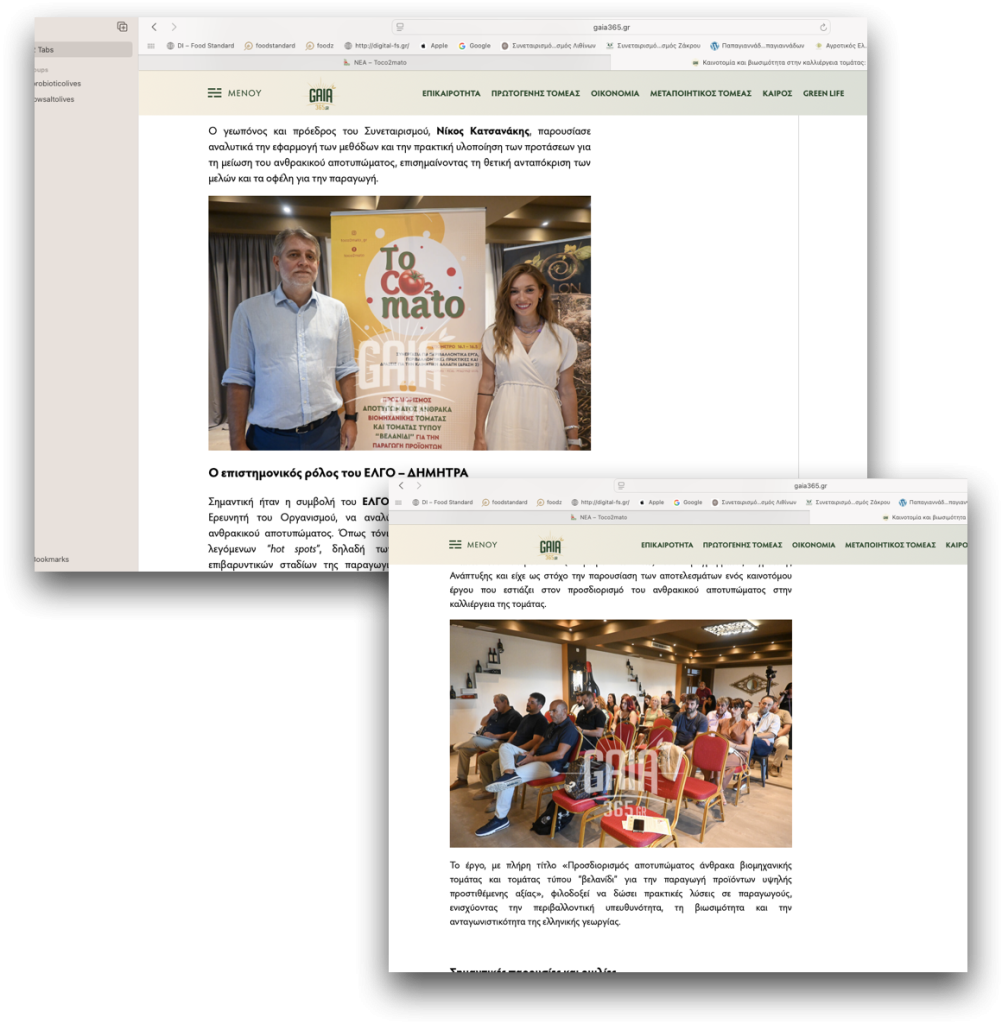Switch to the Καινοτομία και βιωσιμότητα tab in rear window
Viewport: 1002px width, 1024px height.
coord(777,62)
